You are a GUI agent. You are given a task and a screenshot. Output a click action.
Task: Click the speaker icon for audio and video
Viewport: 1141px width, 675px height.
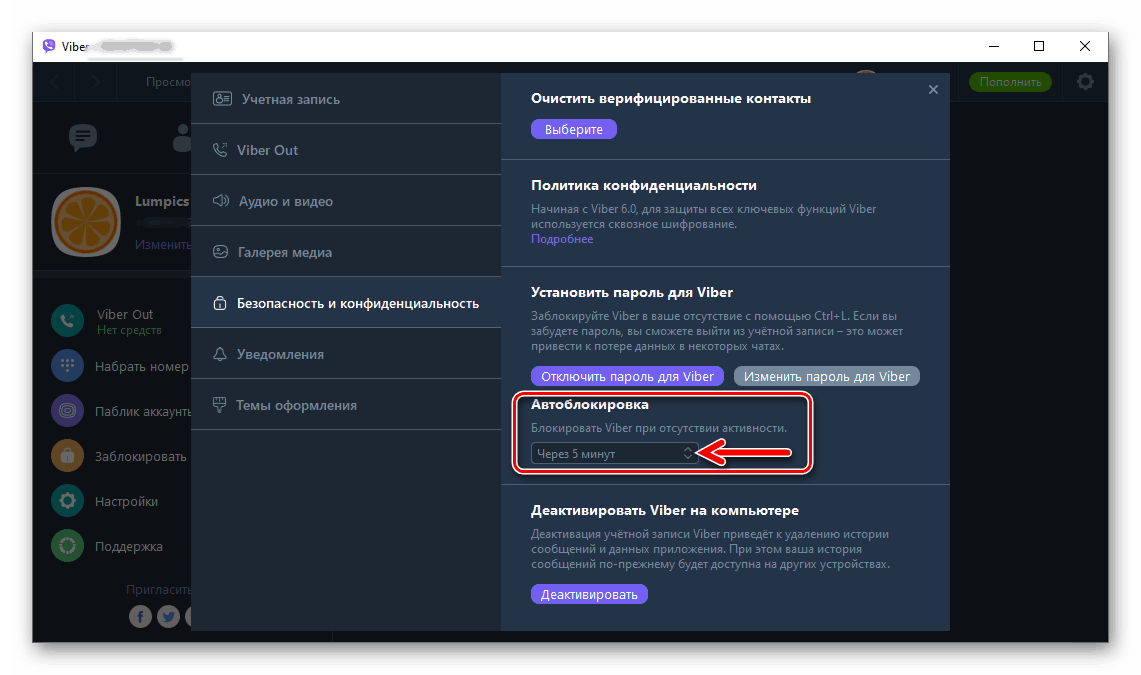click(220, 200)
